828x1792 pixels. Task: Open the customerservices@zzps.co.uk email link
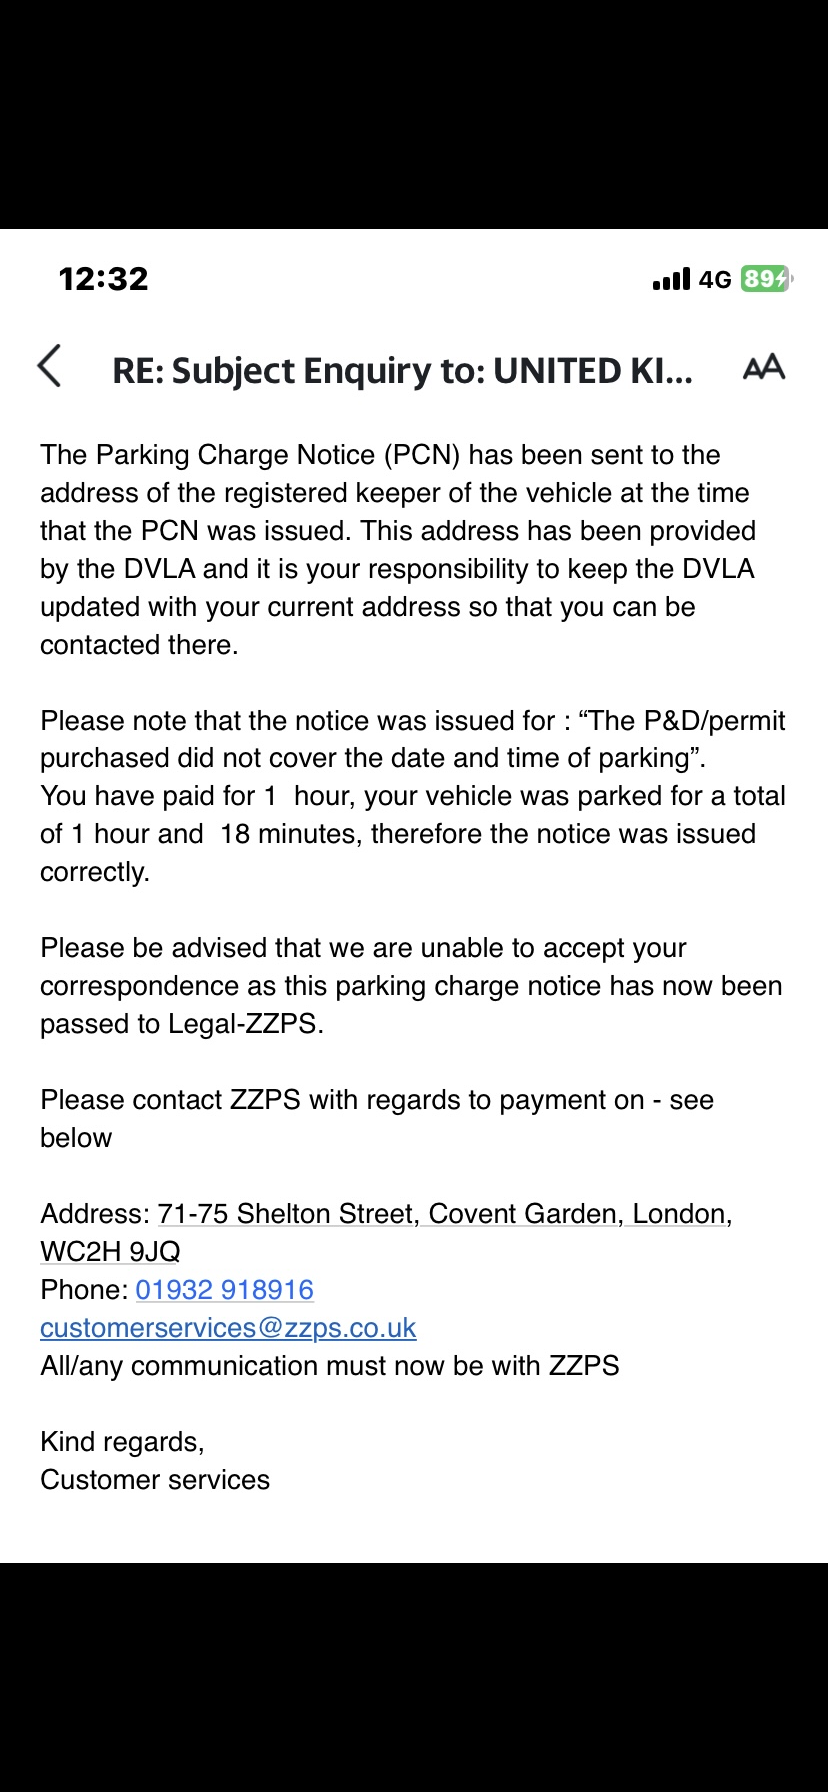[x=228, y=1328]
